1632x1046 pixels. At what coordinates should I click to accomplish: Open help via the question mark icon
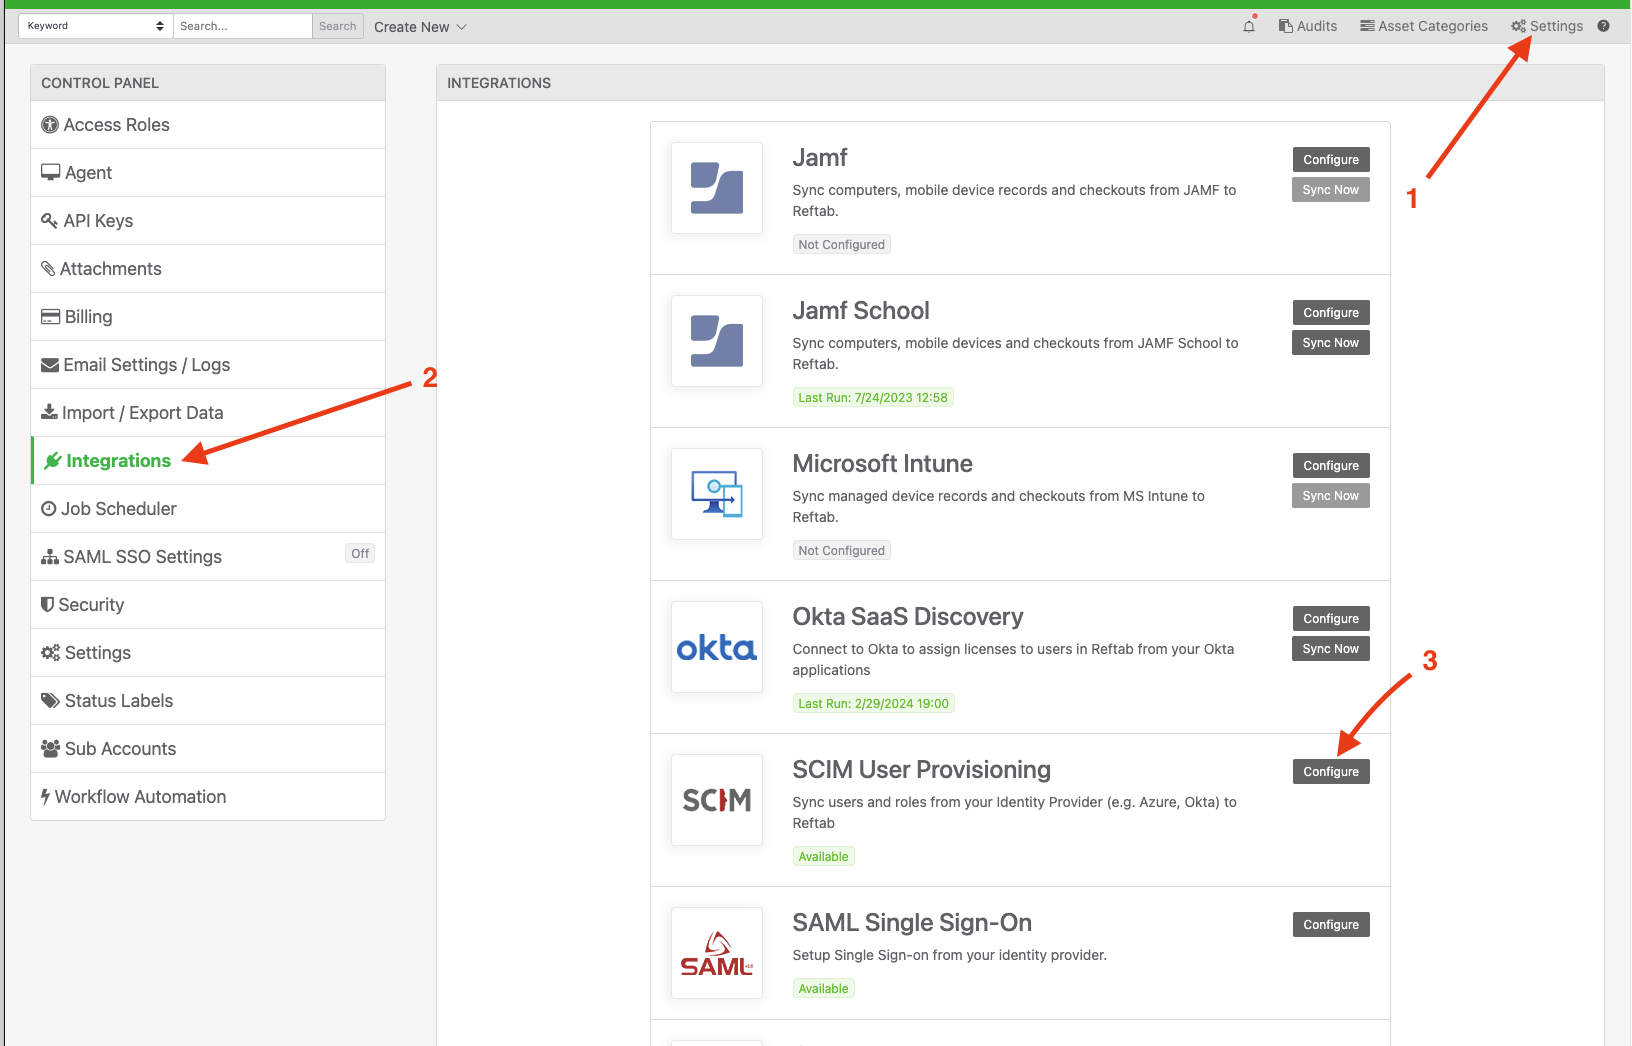[x=1604, y=25]
